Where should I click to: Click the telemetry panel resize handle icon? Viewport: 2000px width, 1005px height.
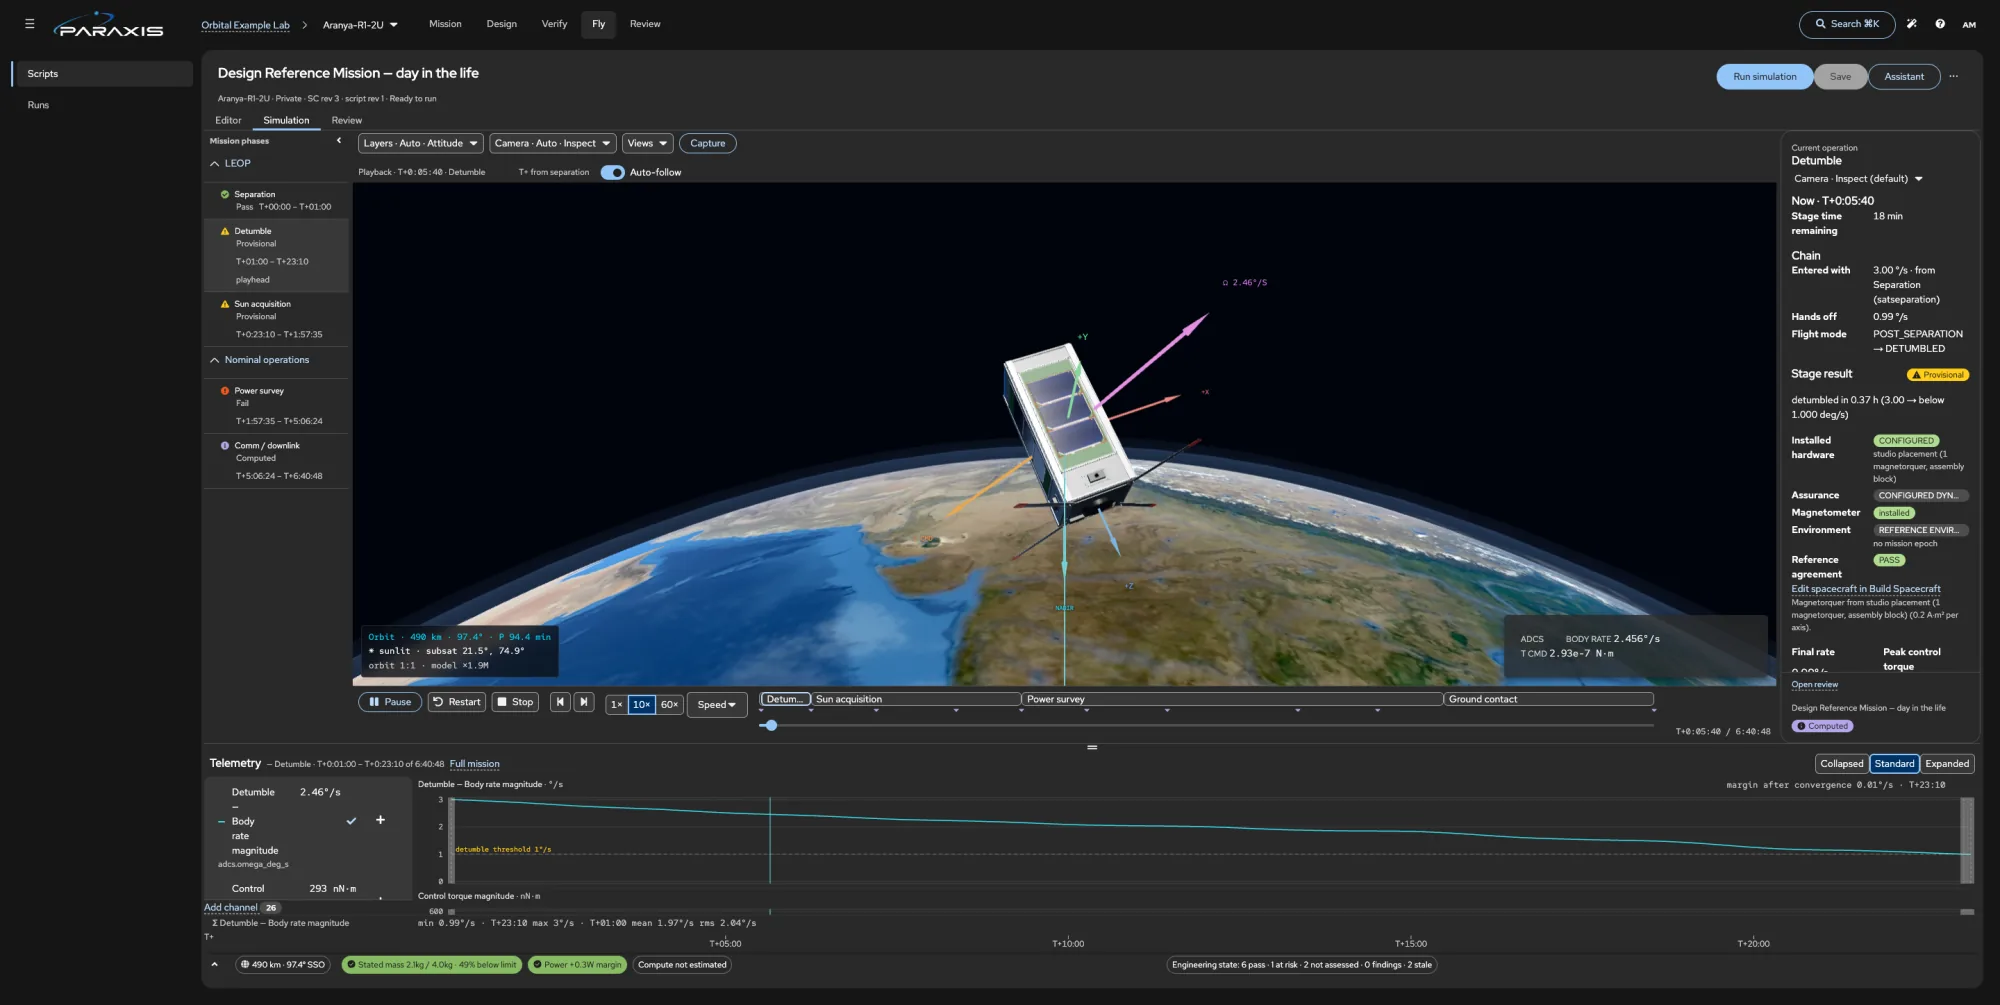(x=1092, y=747)
